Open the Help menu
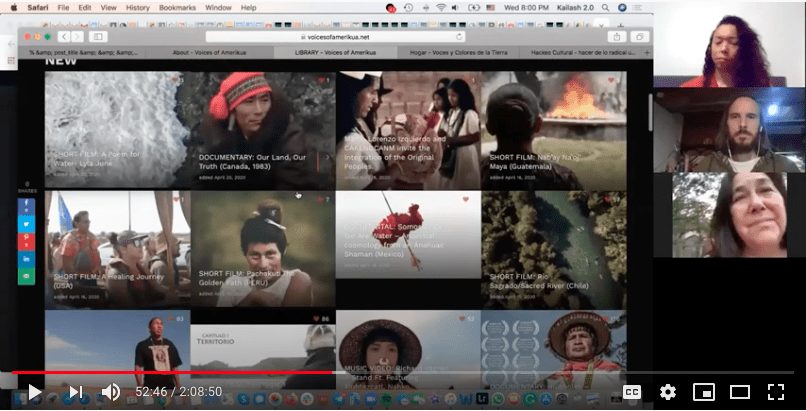The image size is (806, 411). tap(248, 8)
